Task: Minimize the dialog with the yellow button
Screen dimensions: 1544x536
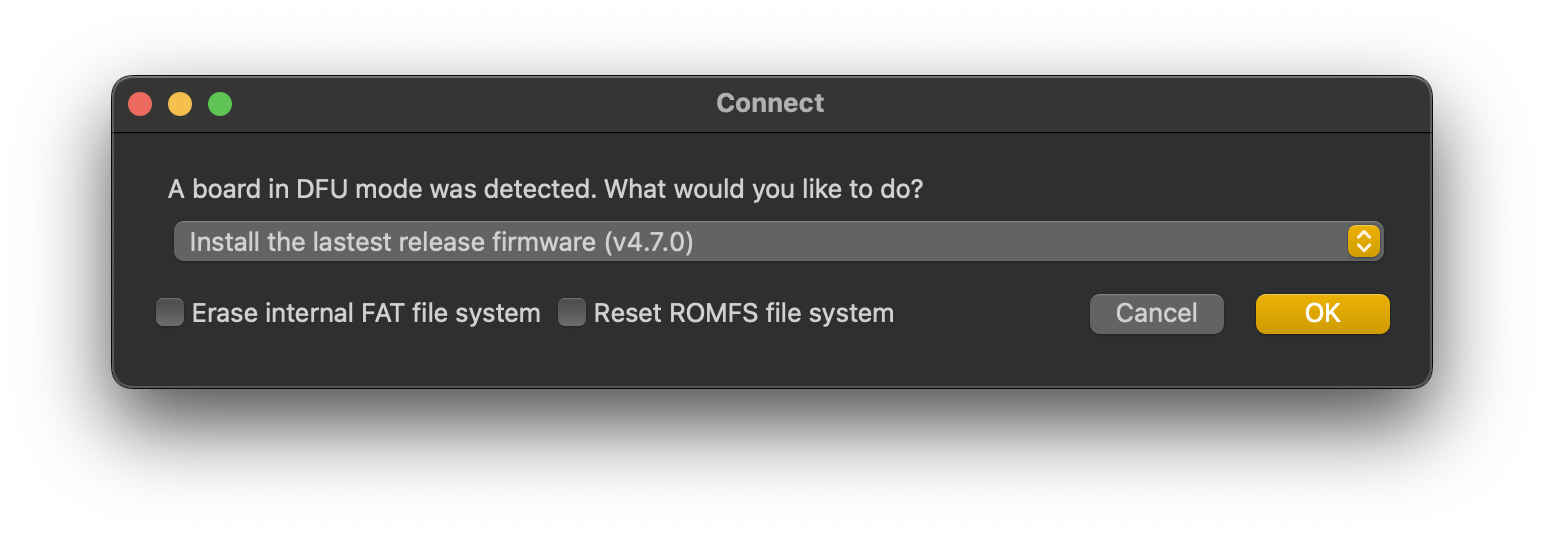Action: (180, 104)
